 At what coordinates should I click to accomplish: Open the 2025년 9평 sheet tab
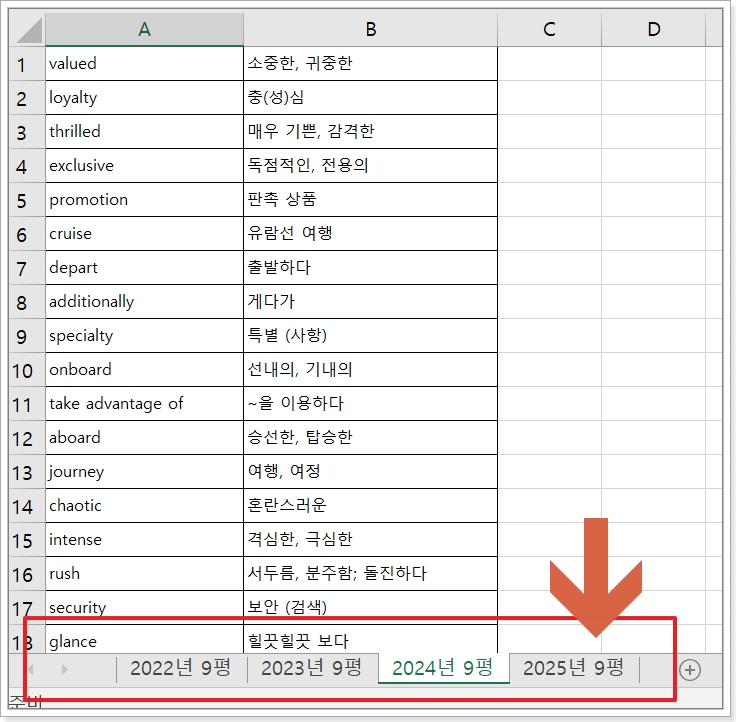point(574,668)
